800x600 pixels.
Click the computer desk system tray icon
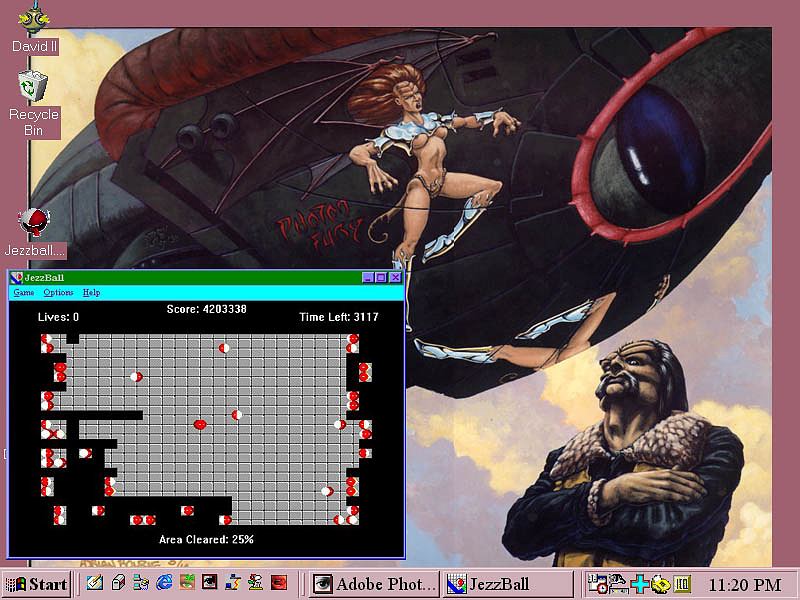pos(617,584)
